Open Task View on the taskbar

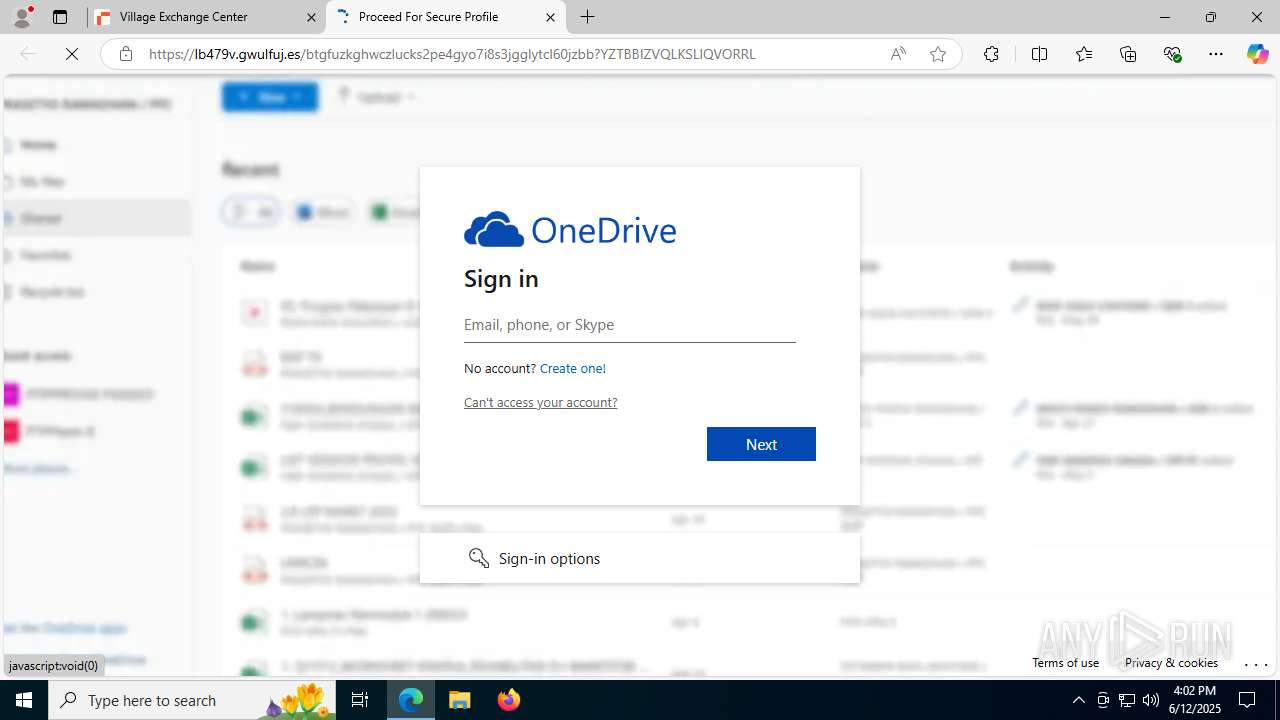(361, 700)
